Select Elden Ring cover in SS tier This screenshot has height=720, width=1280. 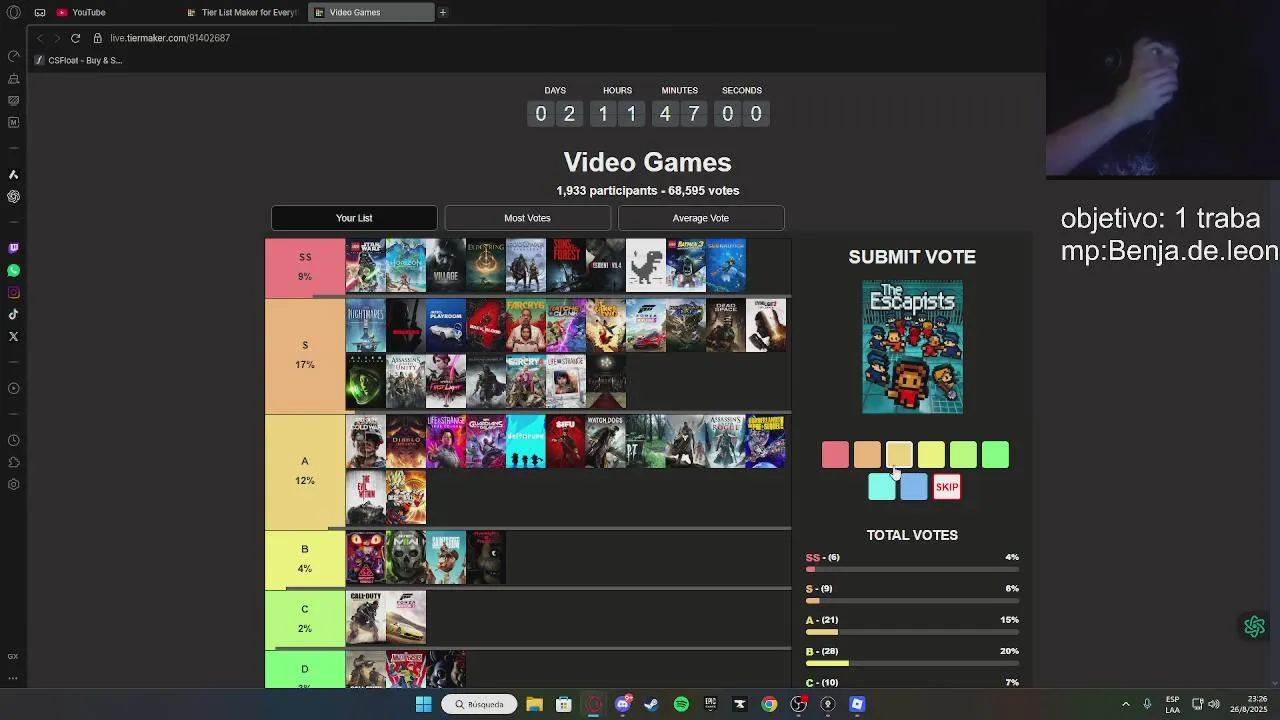485,266
